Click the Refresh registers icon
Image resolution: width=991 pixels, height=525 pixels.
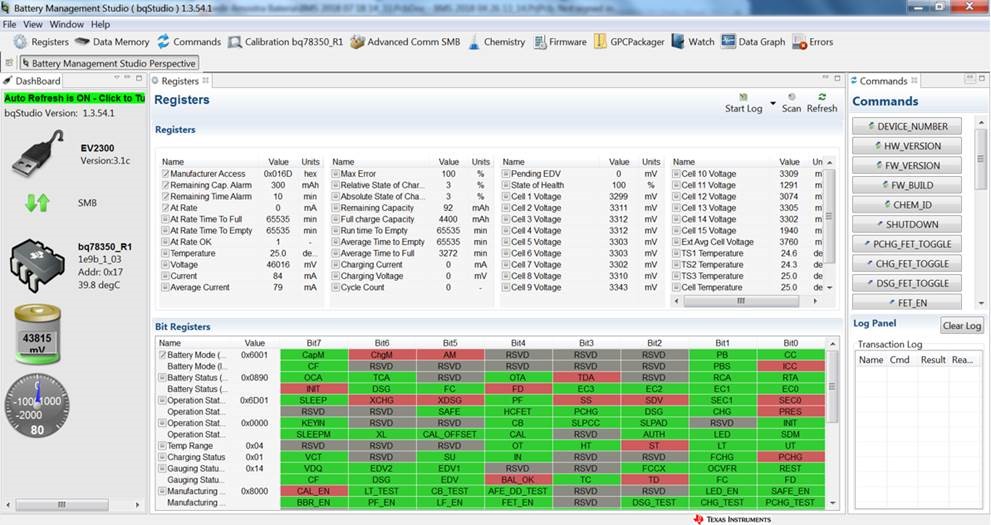coord(822,97)
